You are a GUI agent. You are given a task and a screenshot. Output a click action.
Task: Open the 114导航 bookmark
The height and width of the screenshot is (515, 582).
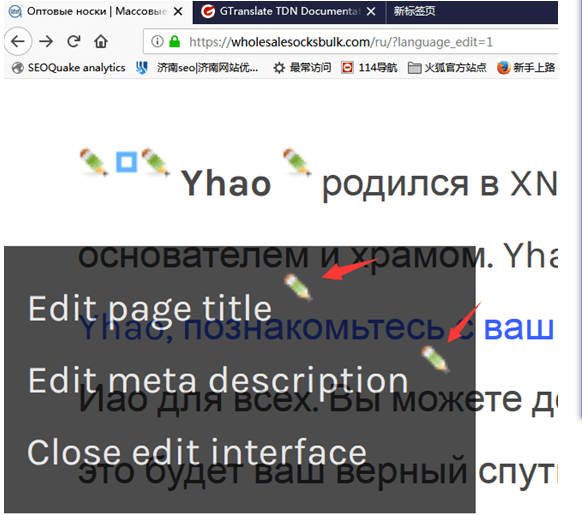369,68
